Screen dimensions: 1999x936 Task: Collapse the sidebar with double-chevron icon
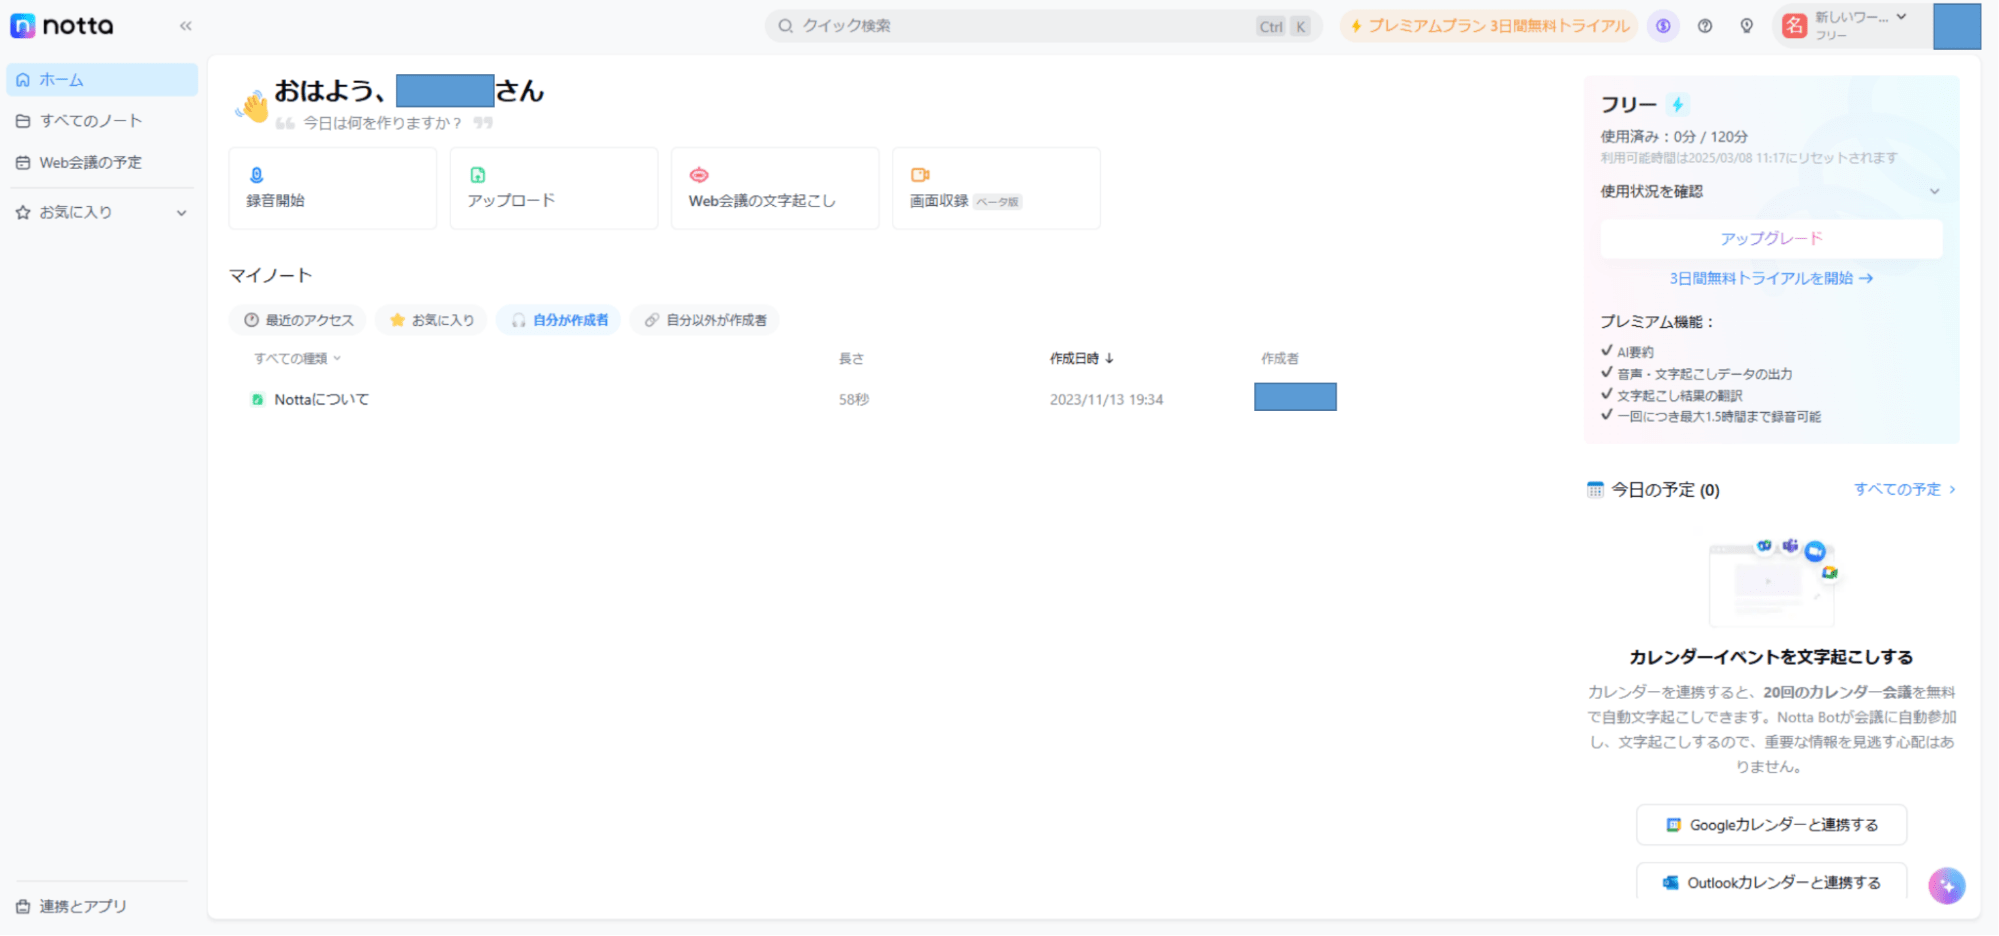tap(185, 26)
